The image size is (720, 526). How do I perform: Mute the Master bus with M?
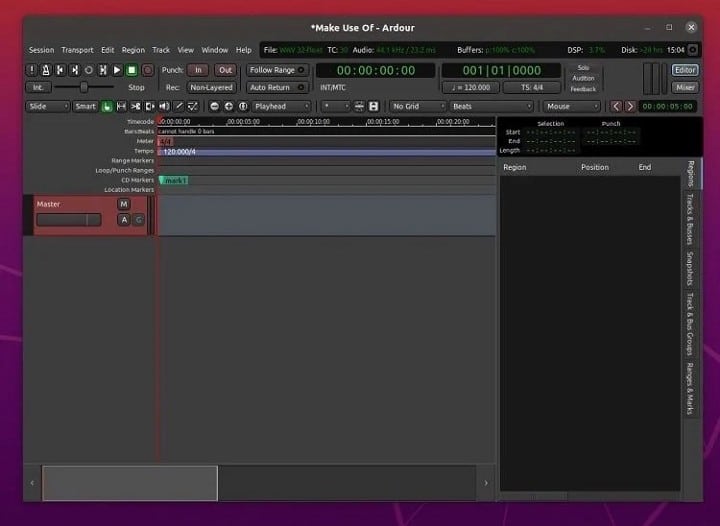124,204
